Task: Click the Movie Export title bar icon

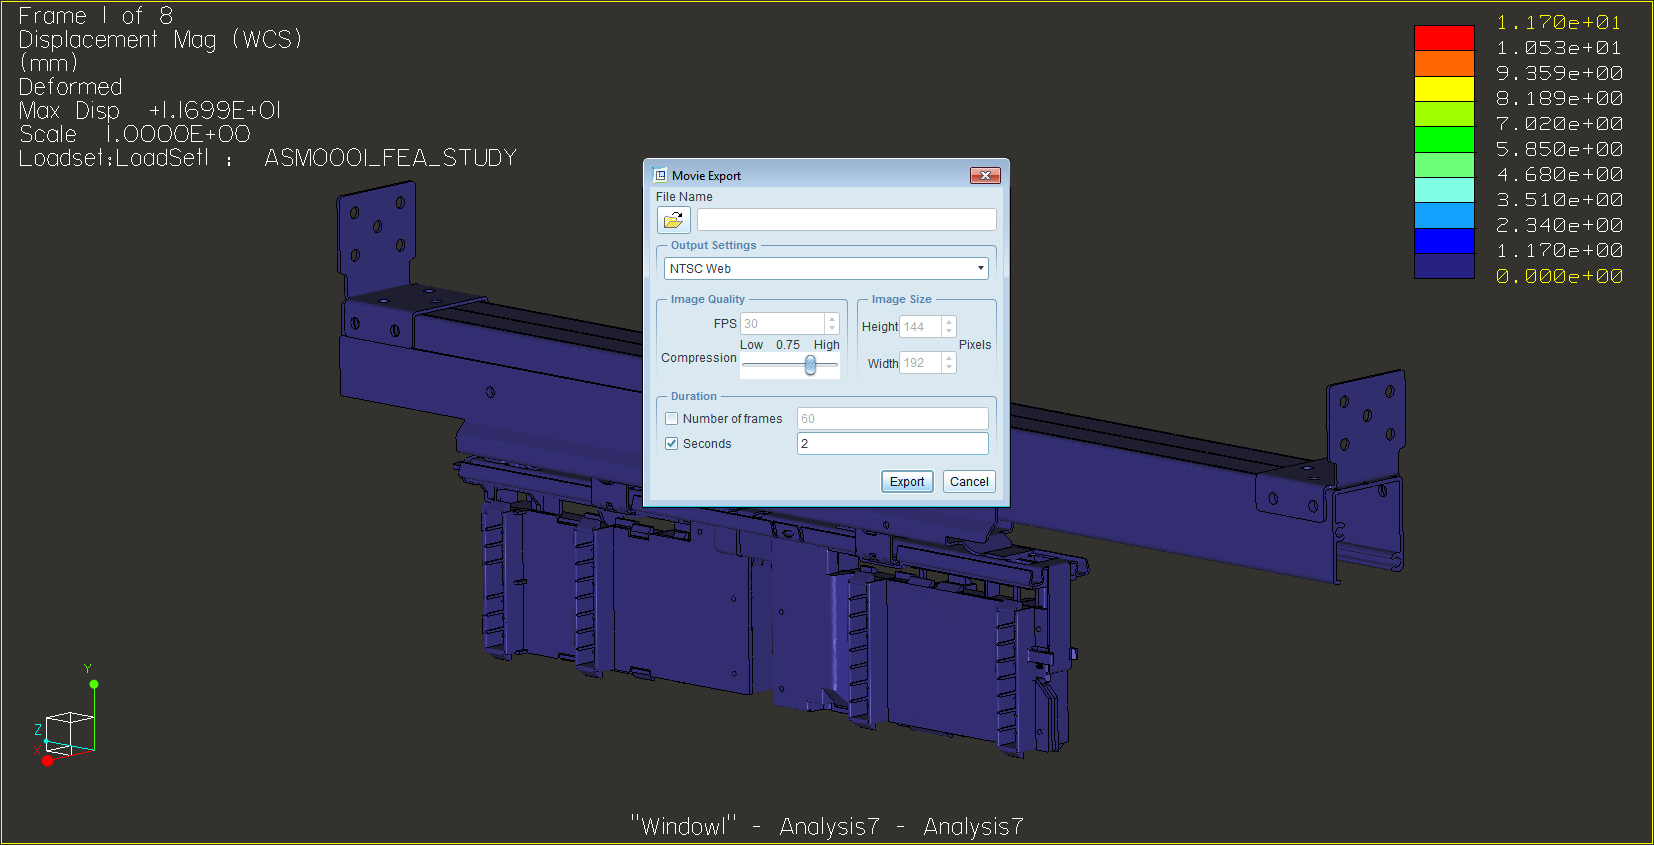Action: coord(660,175)
